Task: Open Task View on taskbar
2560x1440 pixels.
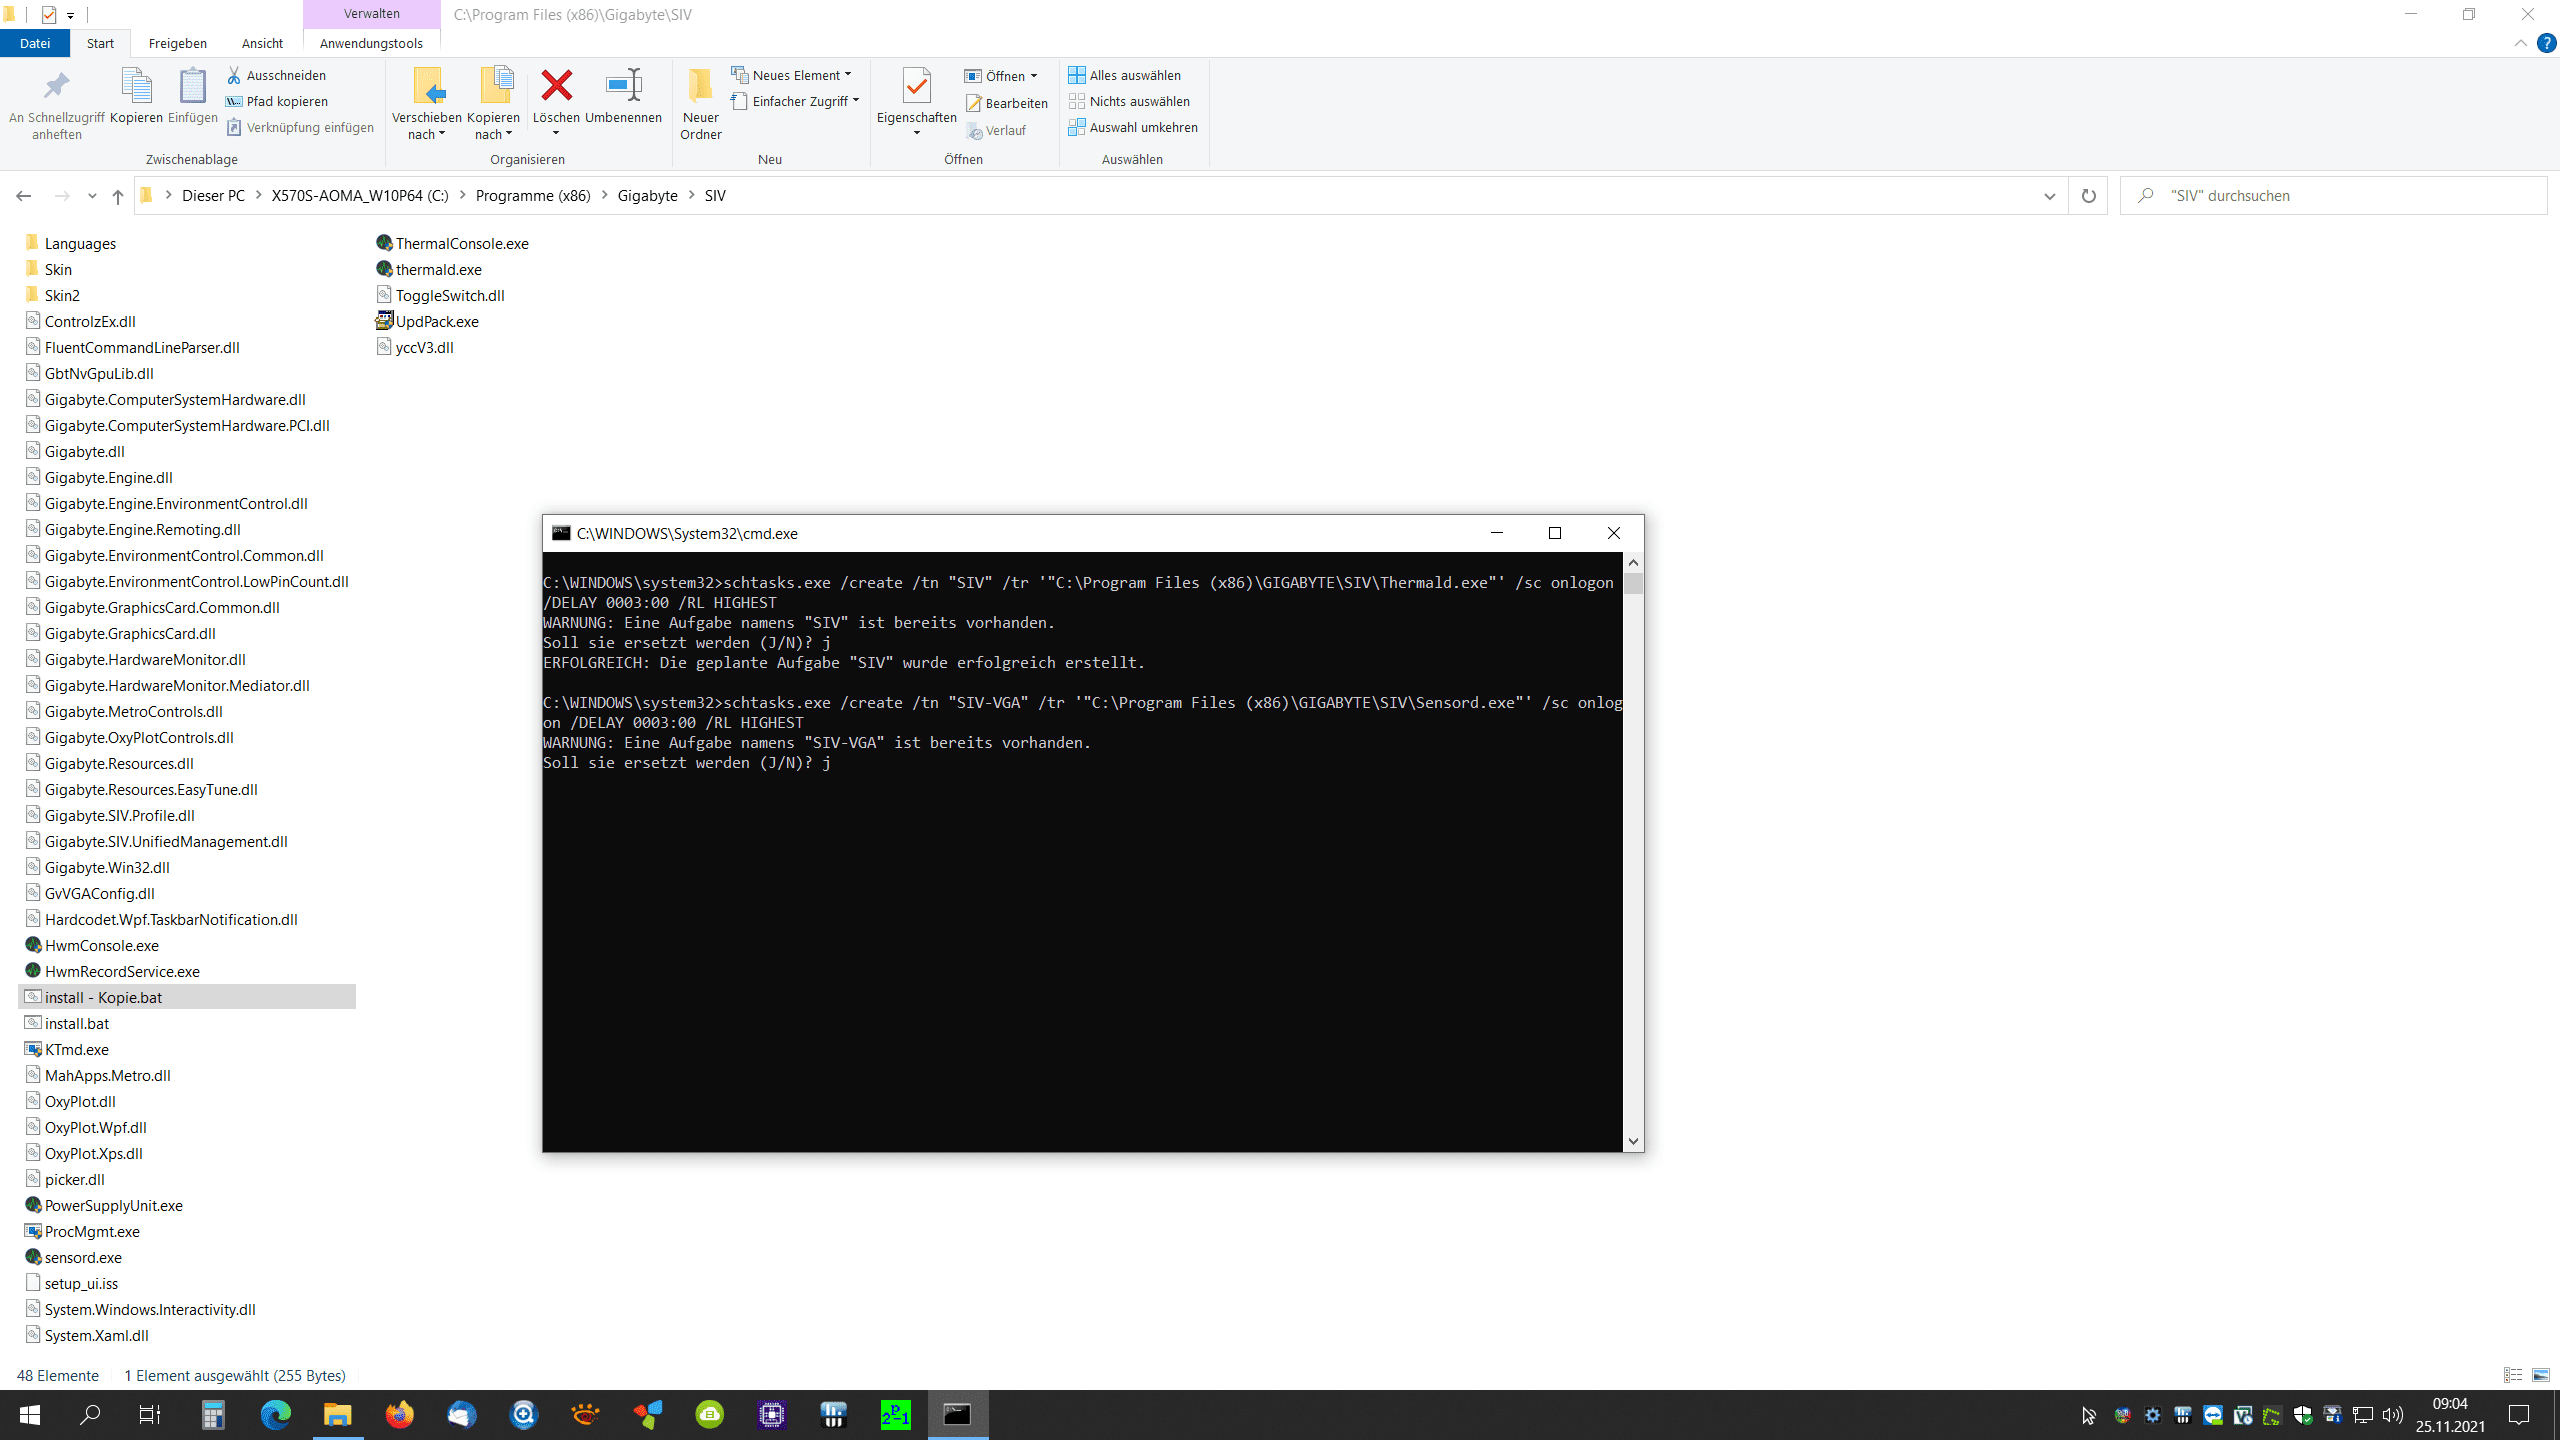Action: pyautogui.click(x=150, y=1415)
